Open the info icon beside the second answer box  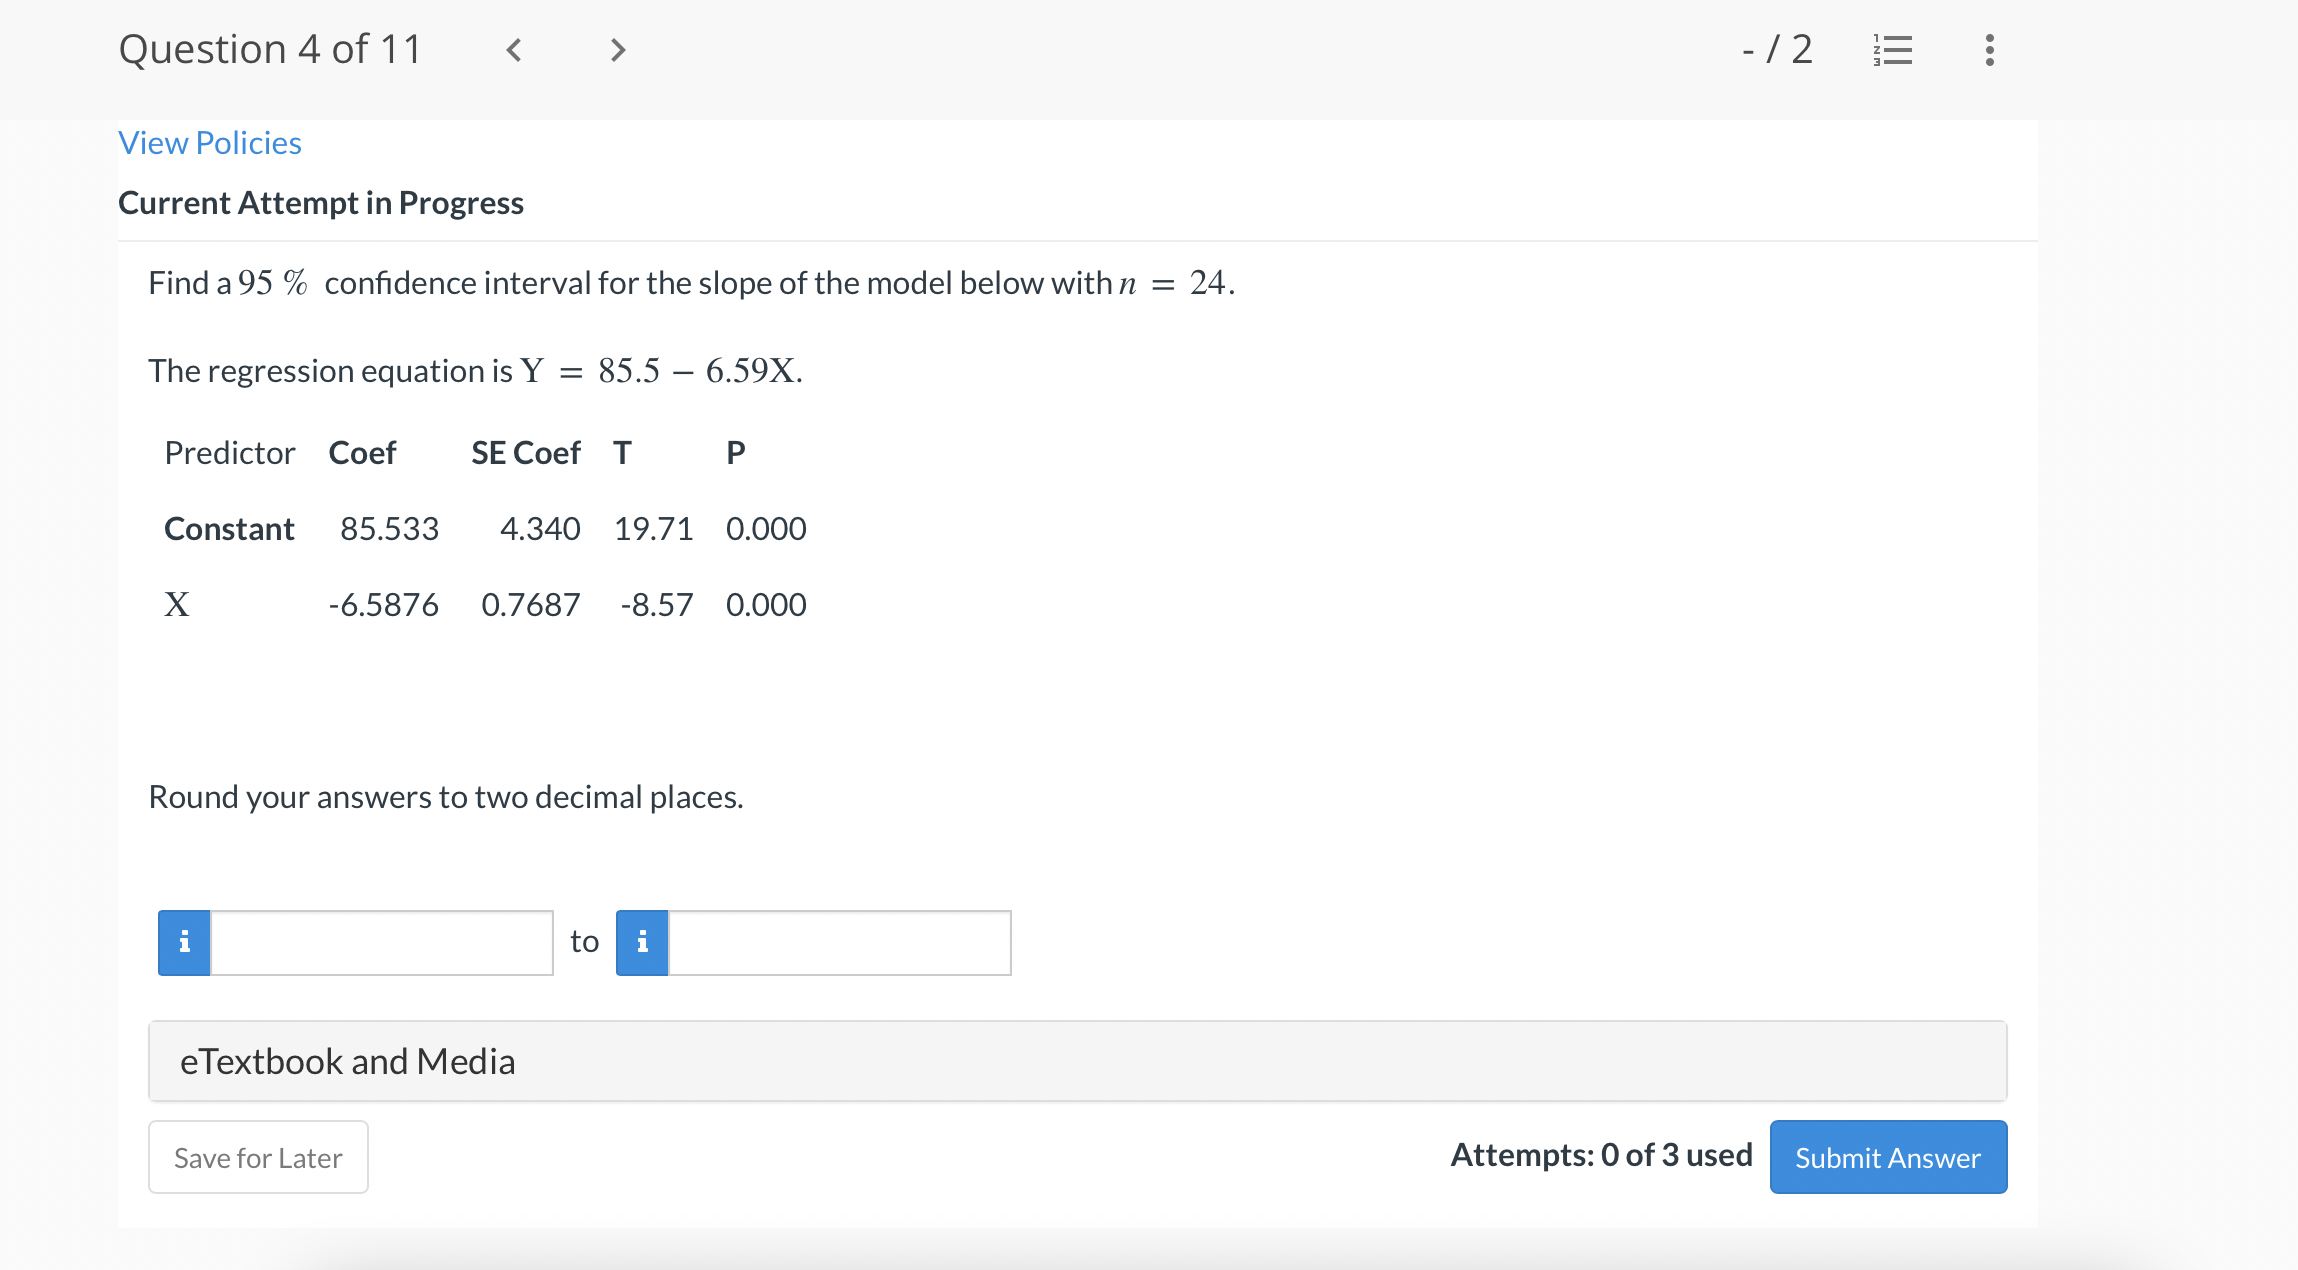click(641, 941)
